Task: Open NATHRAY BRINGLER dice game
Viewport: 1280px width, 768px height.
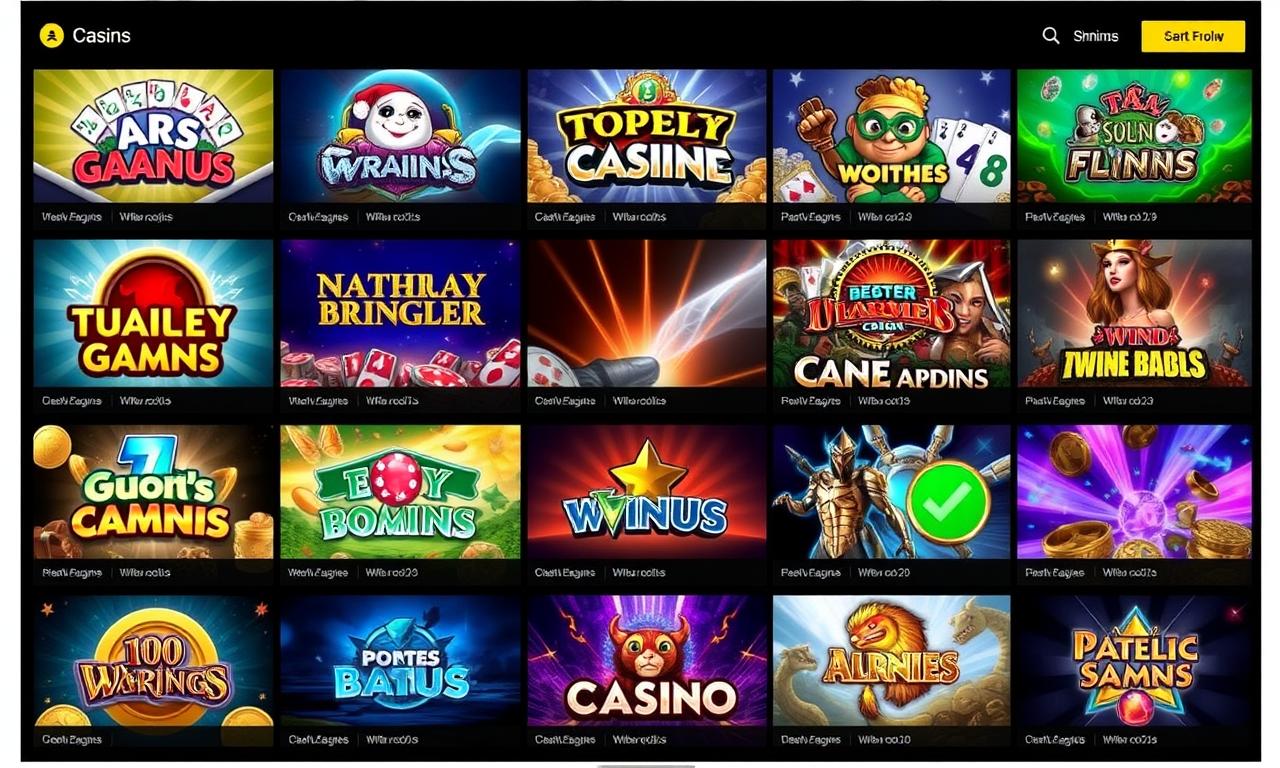Action: (400, 313)
